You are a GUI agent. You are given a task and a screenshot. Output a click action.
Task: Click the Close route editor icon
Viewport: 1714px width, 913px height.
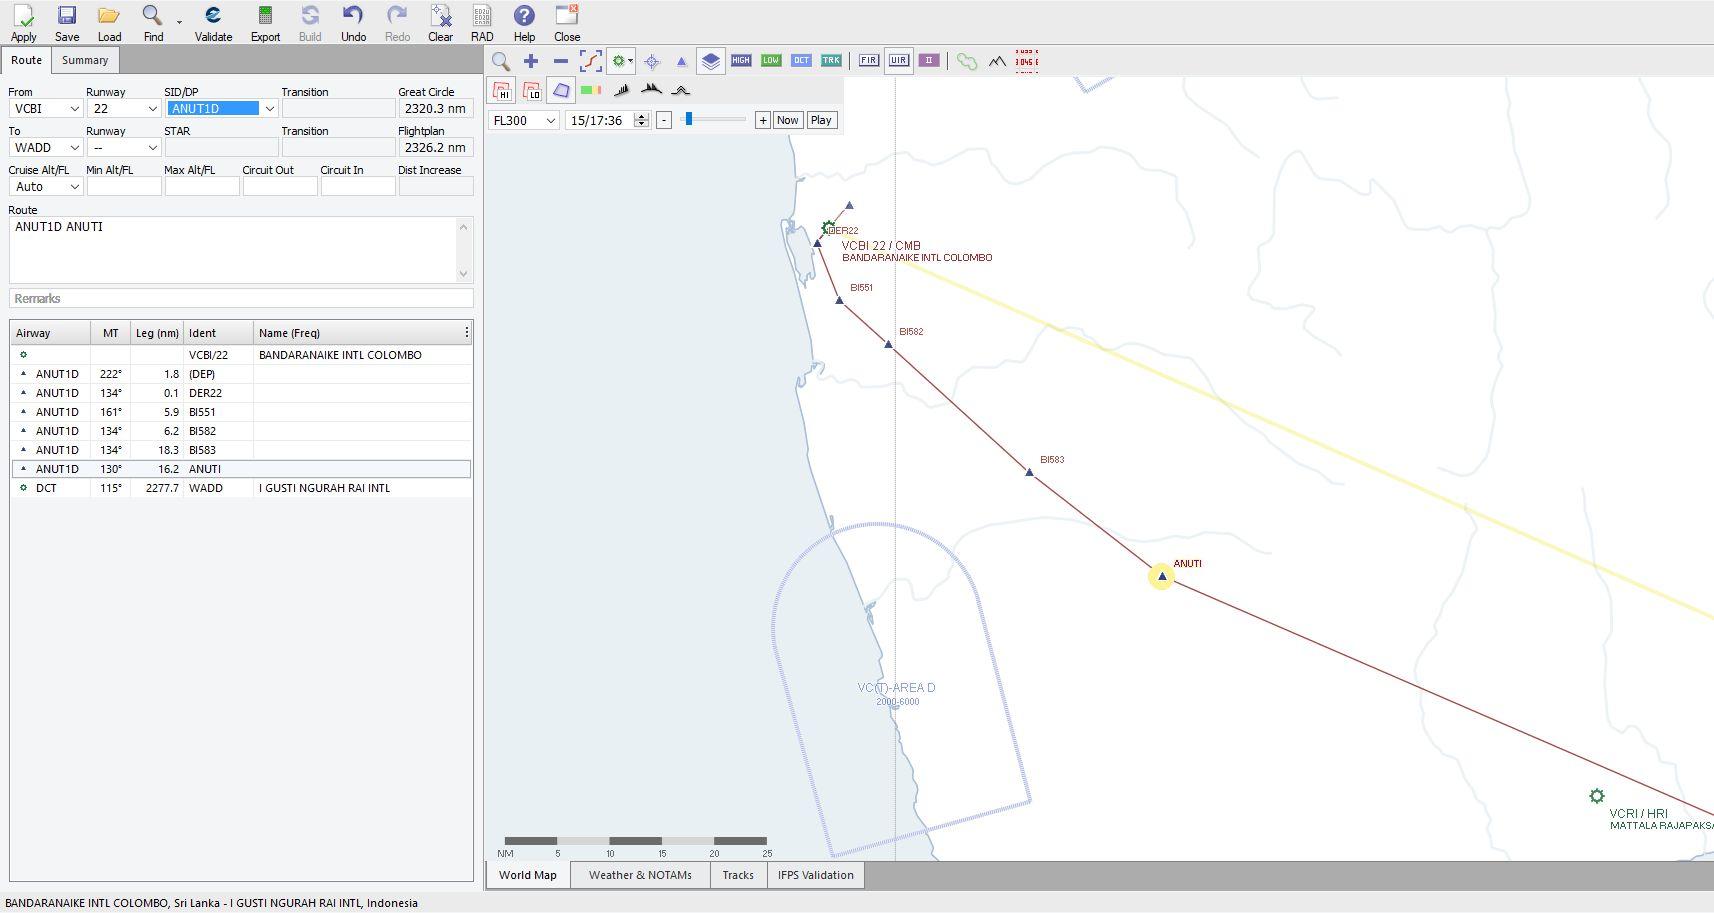567,16
